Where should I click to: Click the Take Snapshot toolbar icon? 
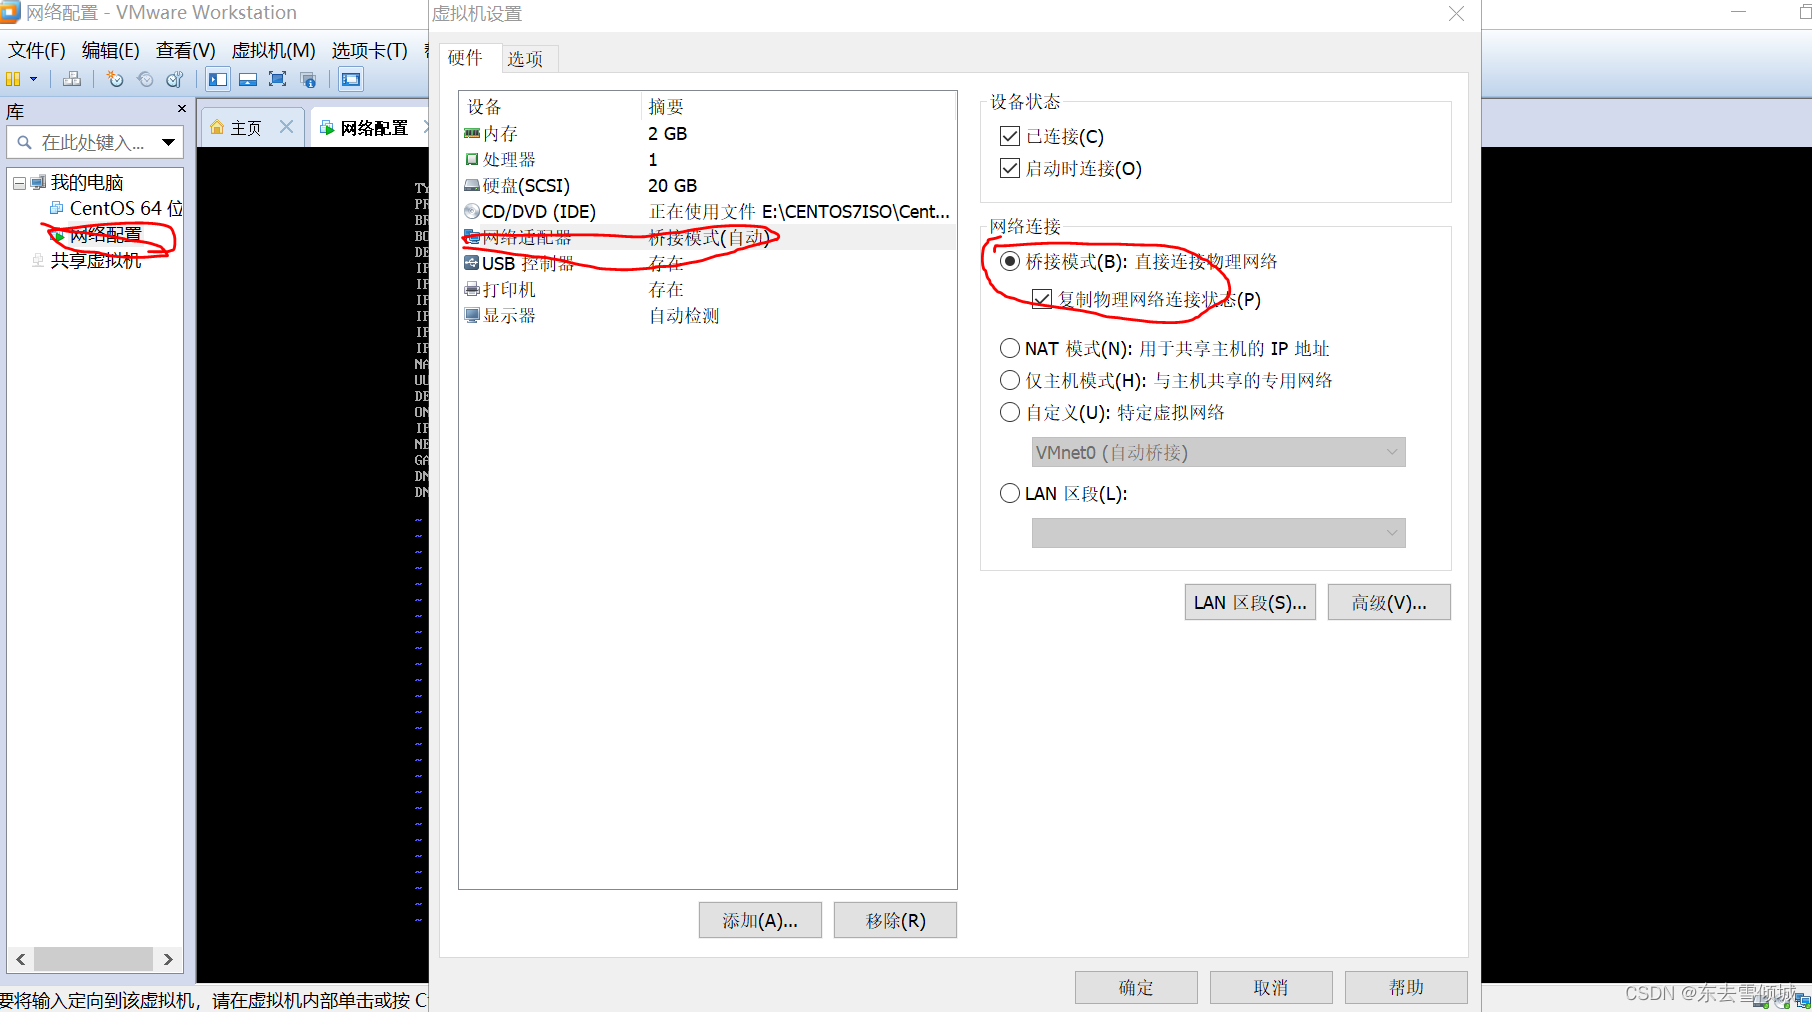coord(115,79)
